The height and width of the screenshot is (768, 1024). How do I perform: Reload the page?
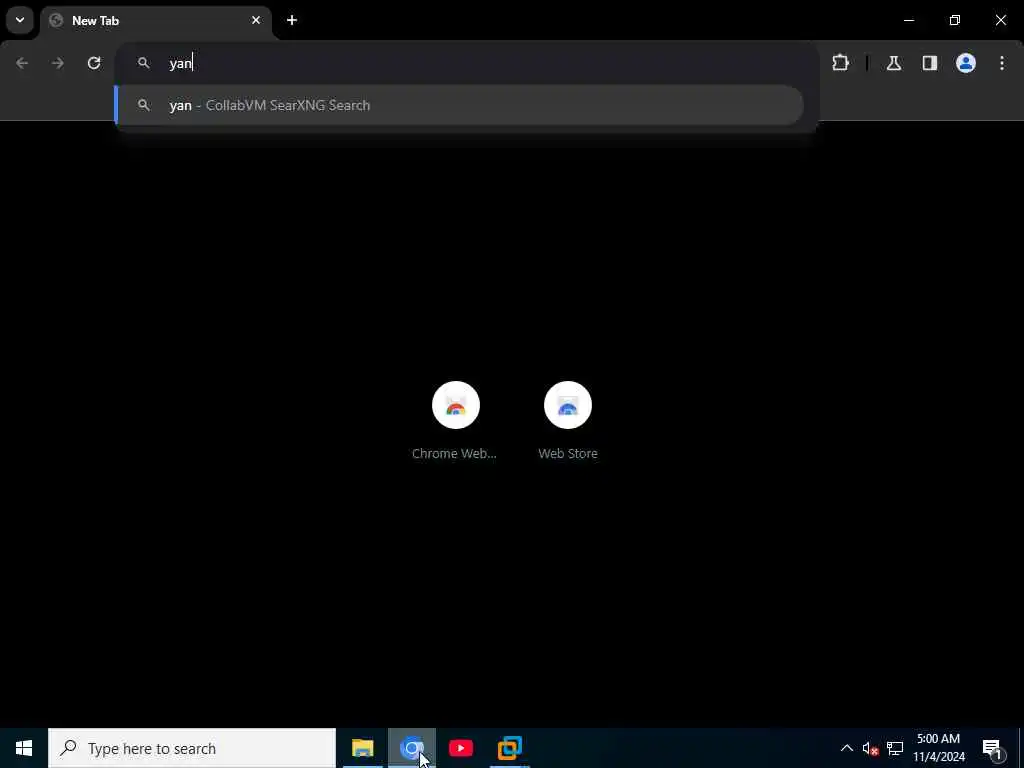[x=94, y=63]
